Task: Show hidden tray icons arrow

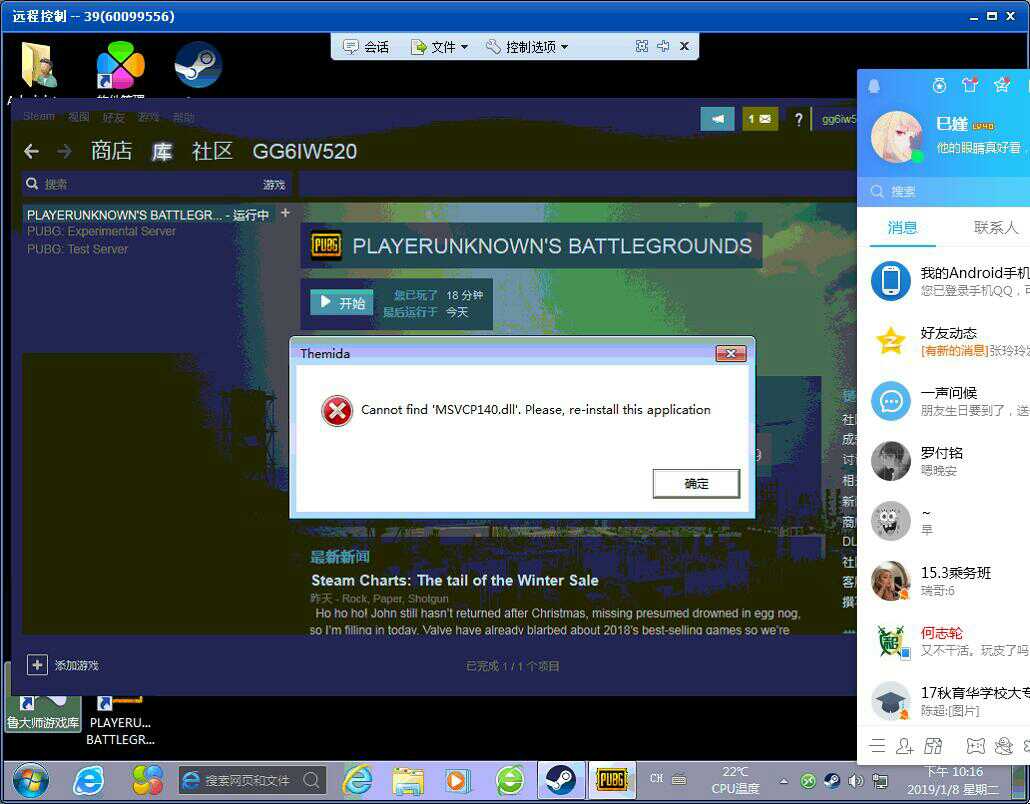Action: [784, 781]
